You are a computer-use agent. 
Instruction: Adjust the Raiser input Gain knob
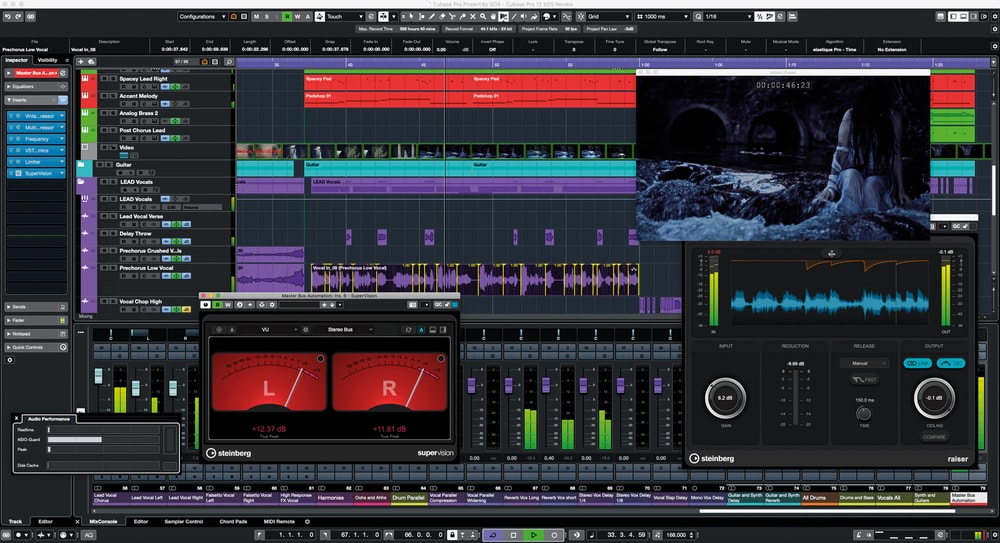pos(726,397)
